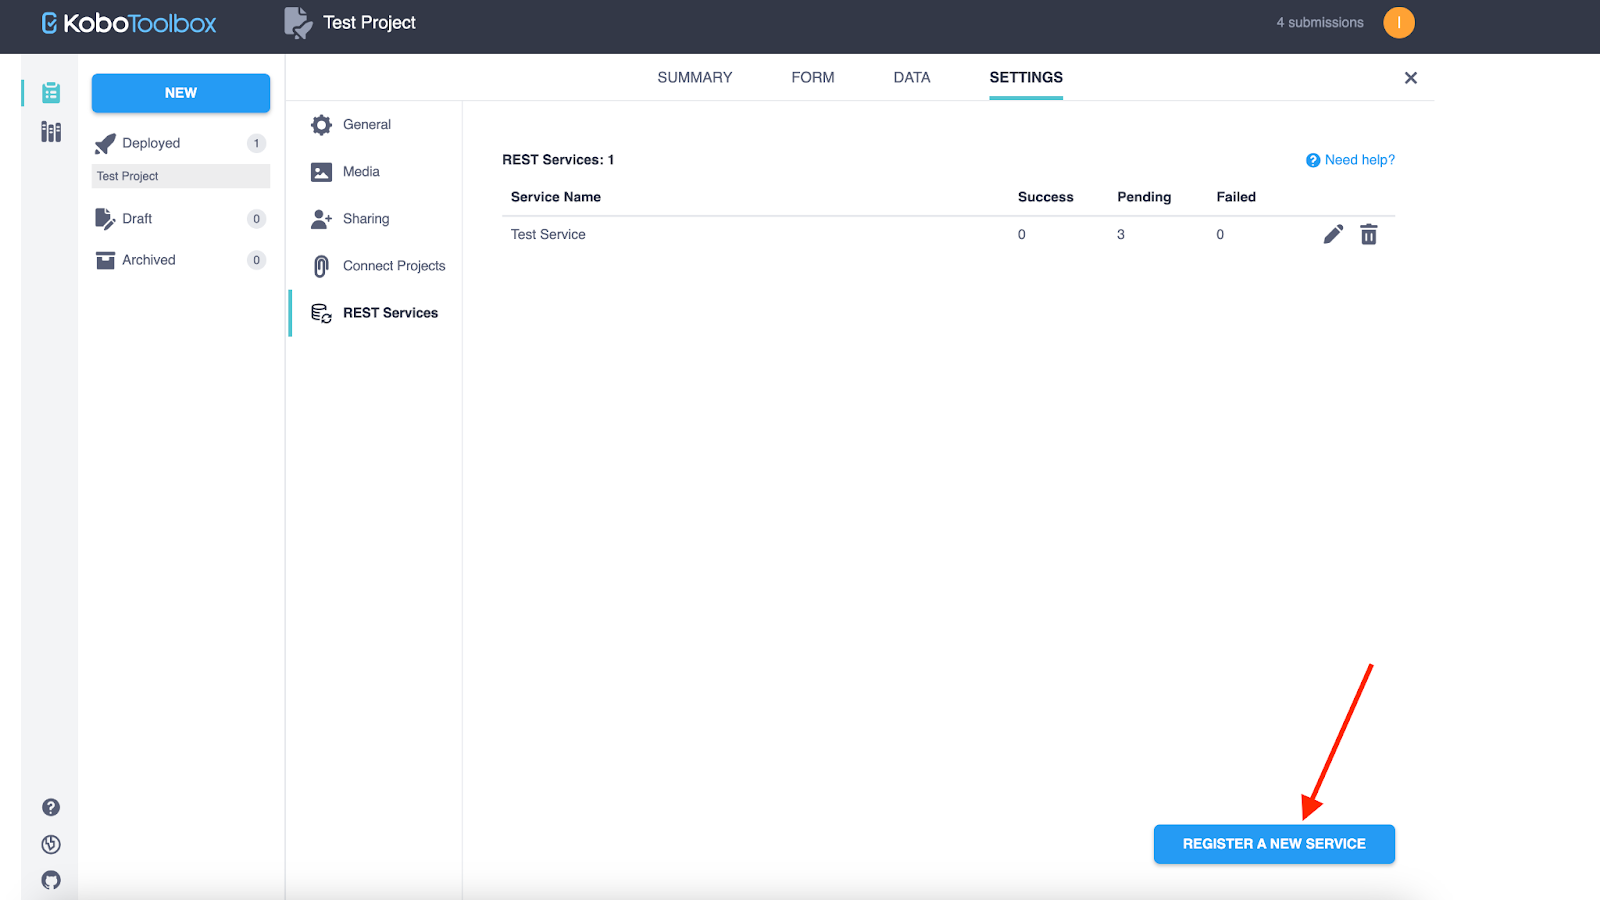
Task: Click the help question-mark icon at bottom left
Action: (x=50, y=807)
